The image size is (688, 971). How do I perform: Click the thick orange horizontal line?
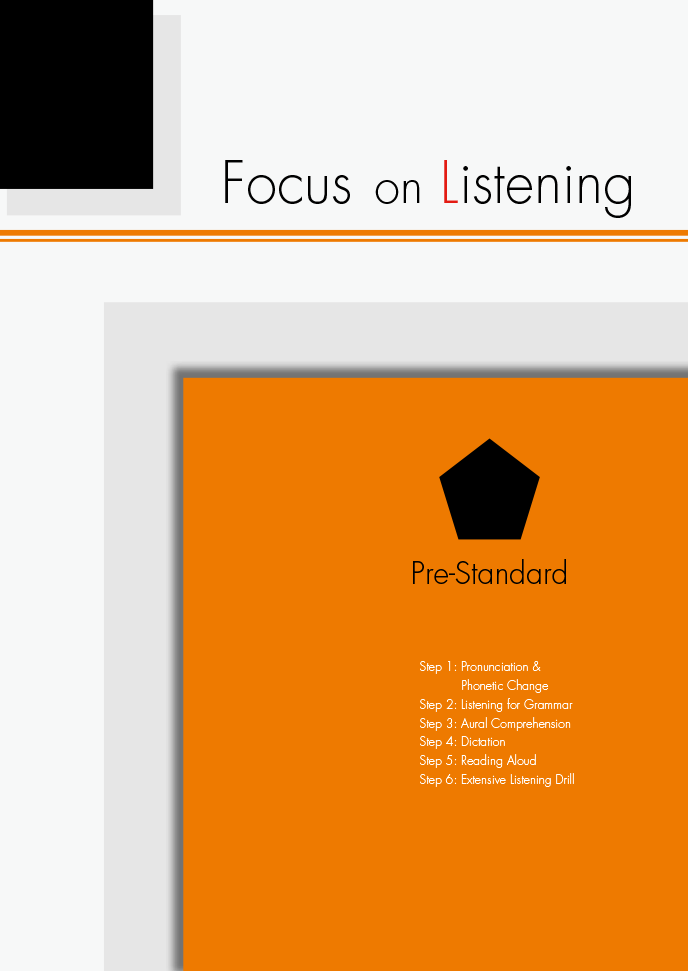tap(344, 233)
